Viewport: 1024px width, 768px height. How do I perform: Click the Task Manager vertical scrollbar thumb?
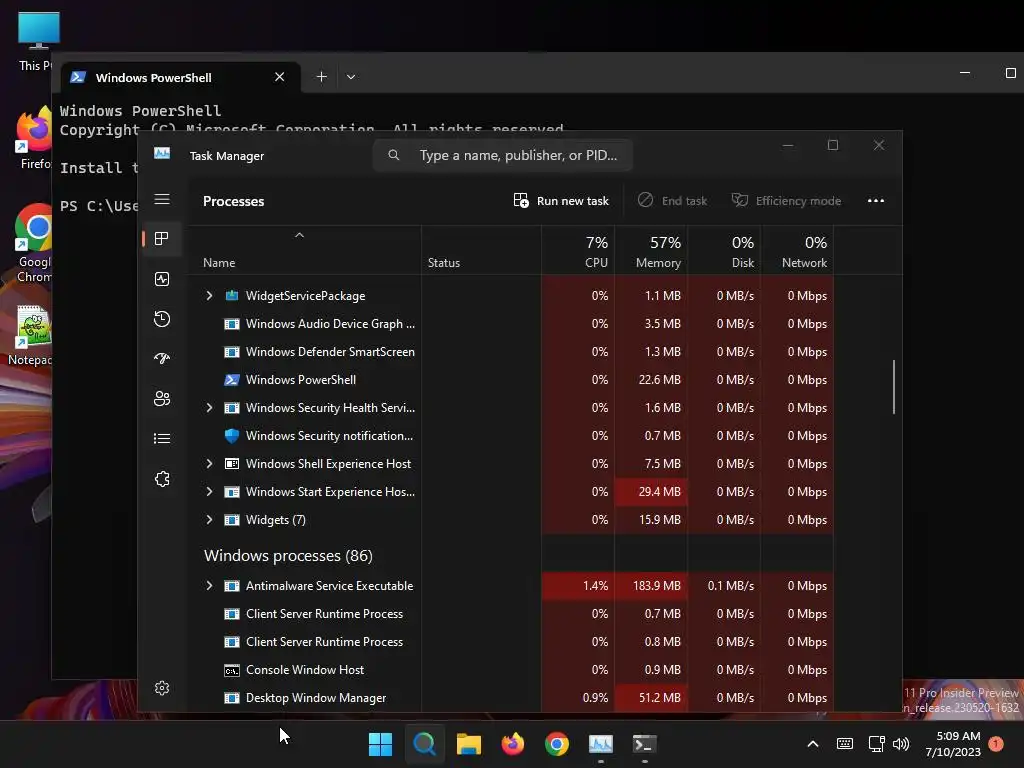click(893, 387)
